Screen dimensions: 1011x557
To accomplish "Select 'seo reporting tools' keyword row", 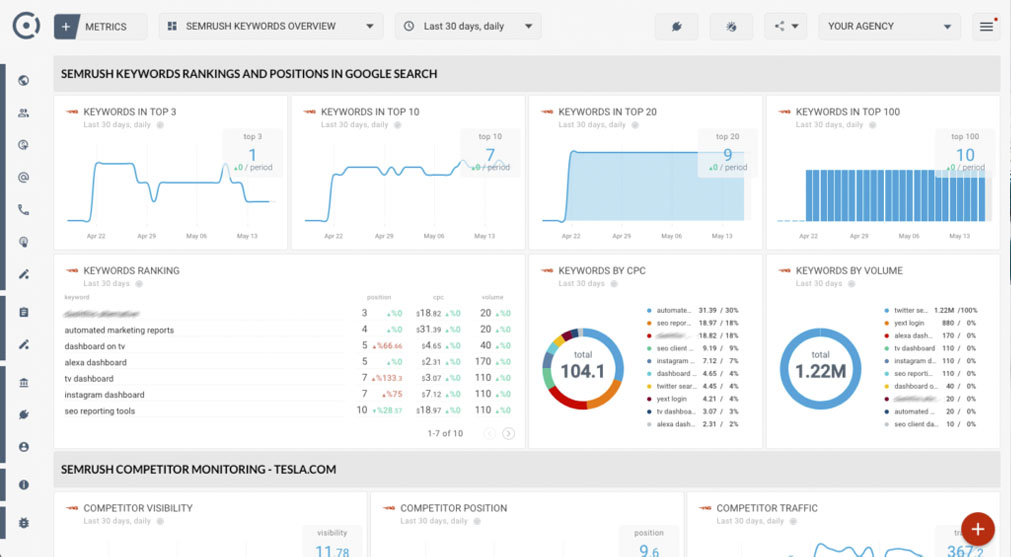I will (289, 410).
